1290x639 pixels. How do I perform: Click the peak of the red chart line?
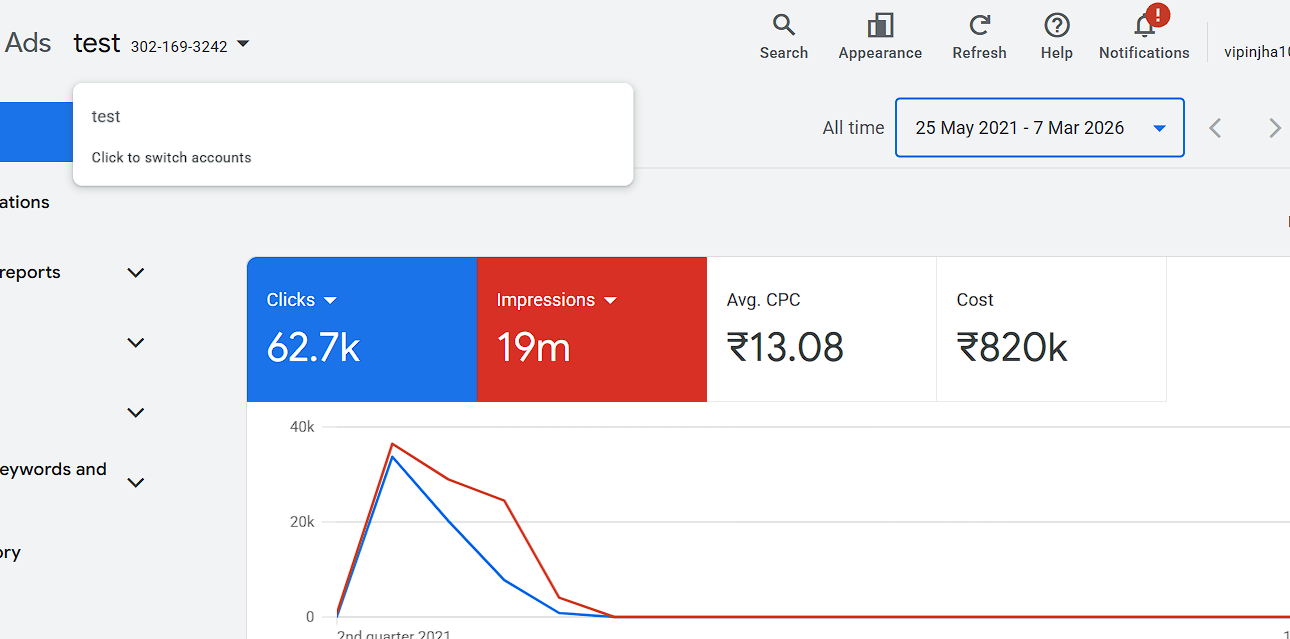pos(392,444)
